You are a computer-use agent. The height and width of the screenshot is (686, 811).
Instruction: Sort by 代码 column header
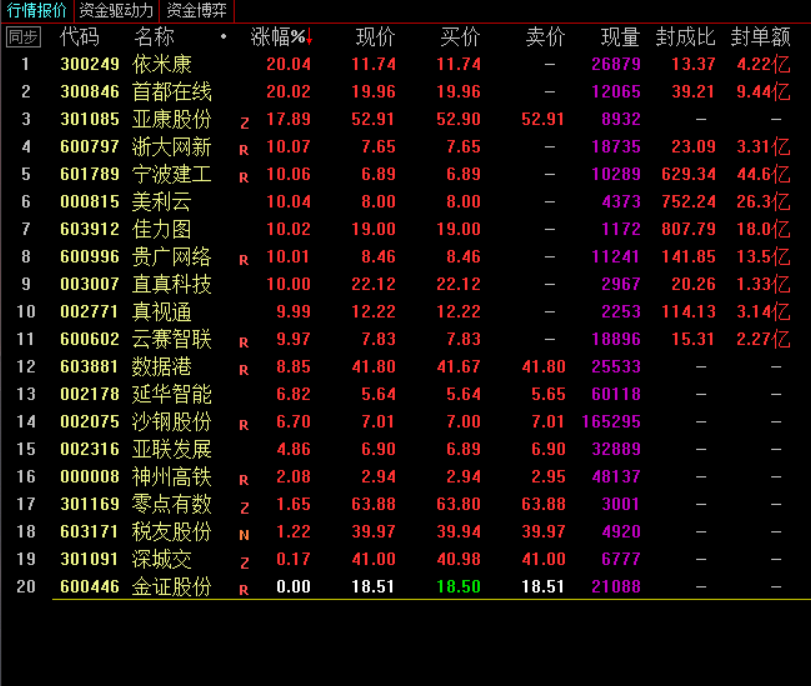(79, 37)
